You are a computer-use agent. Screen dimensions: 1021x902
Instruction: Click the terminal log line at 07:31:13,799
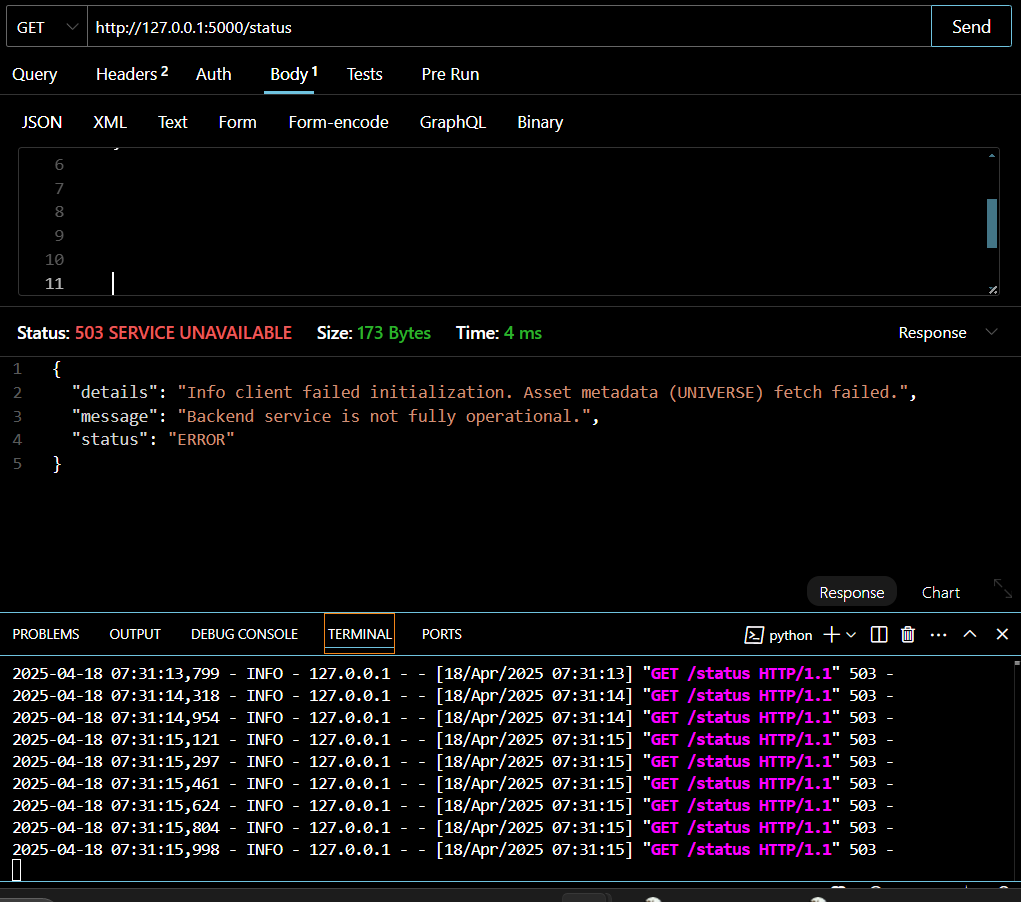[453, 673]
